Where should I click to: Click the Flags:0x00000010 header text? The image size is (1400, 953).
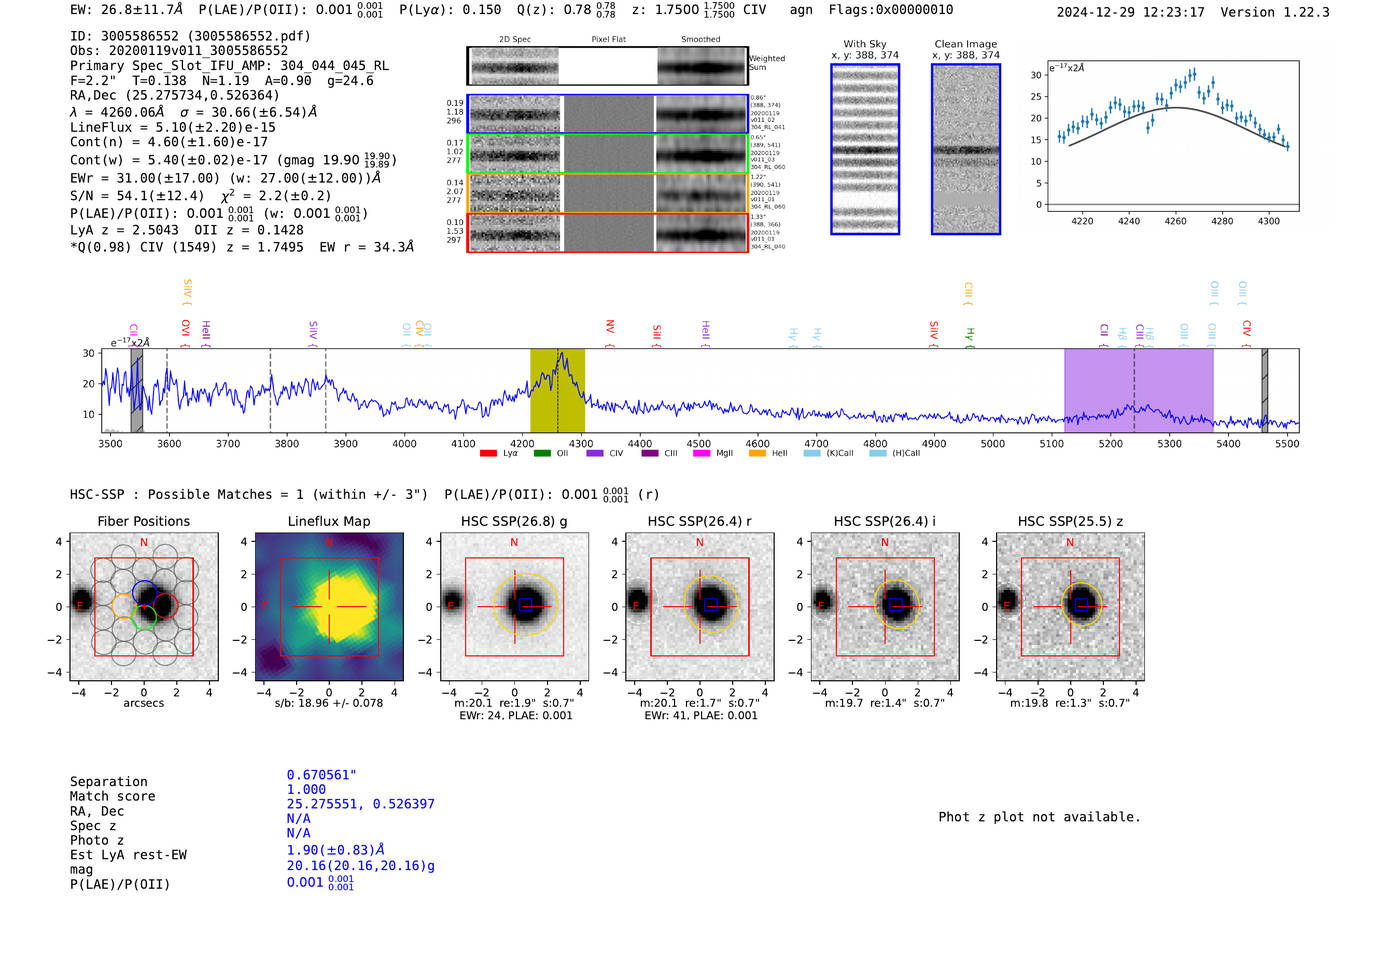pos(891,10)
